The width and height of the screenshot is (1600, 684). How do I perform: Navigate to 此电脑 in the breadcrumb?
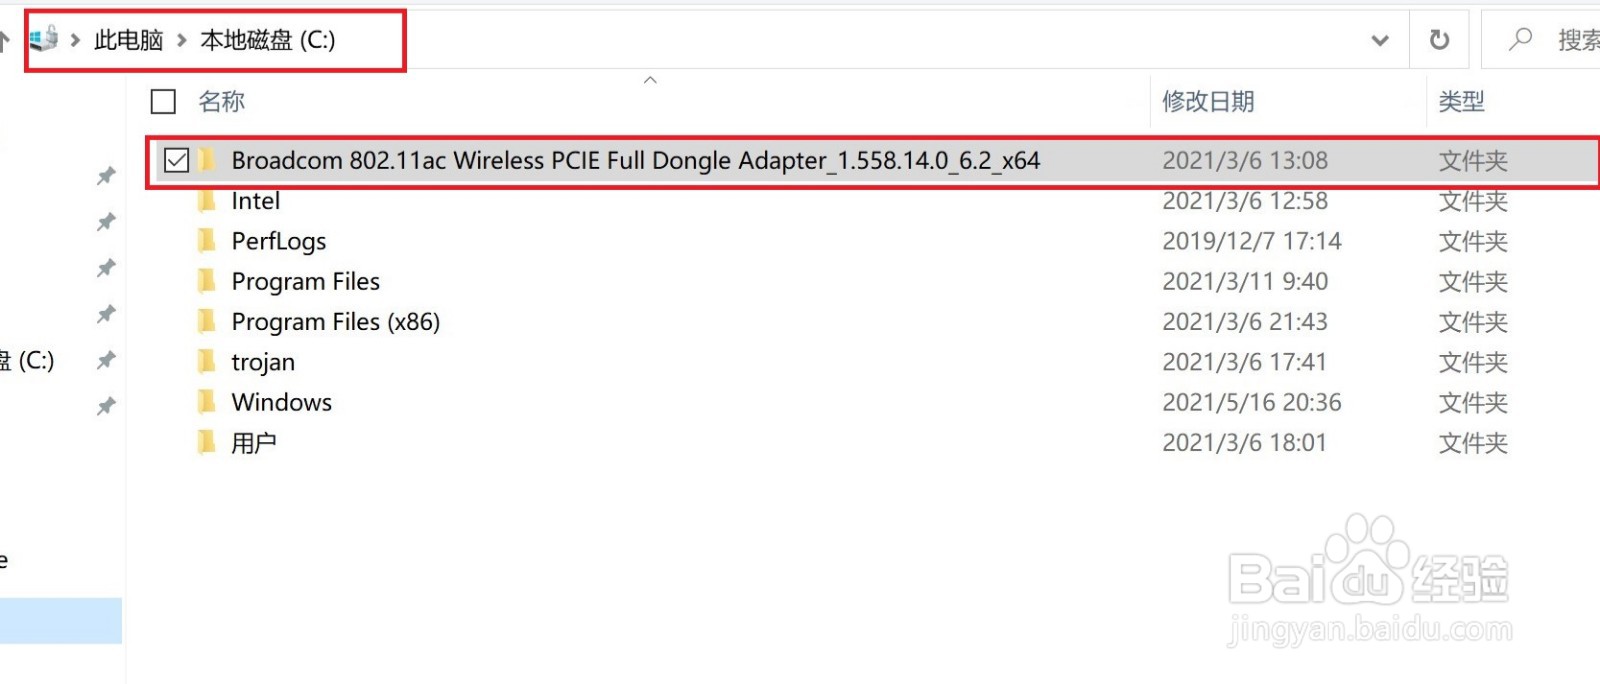pos(128,40)
